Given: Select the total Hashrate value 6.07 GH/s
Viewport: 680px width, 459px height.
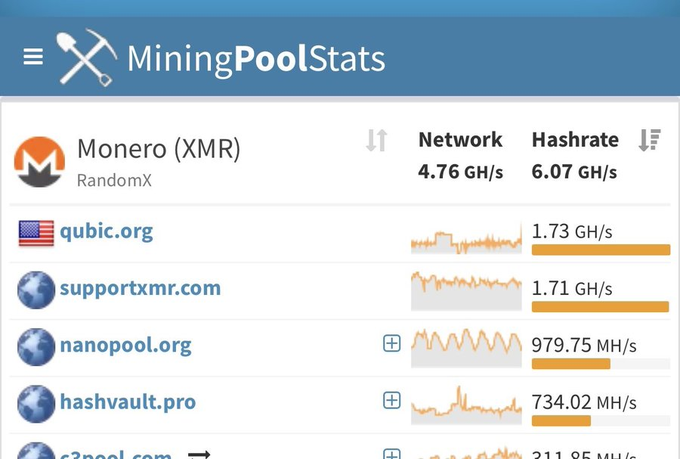Looking at the screenshot, I should coord(574,172).
